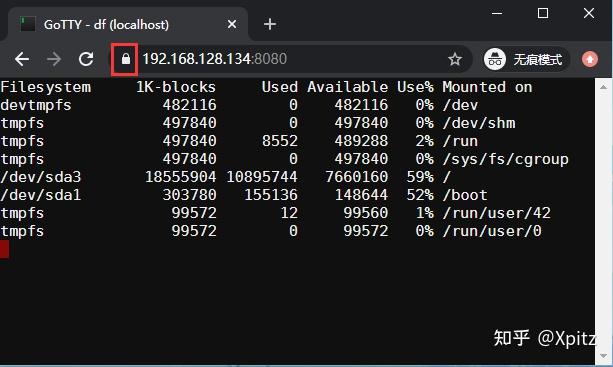Click the '/boot' mount point
Image resolution: width=613 pixels, height=367 pixels.
[x=465, y=195]
